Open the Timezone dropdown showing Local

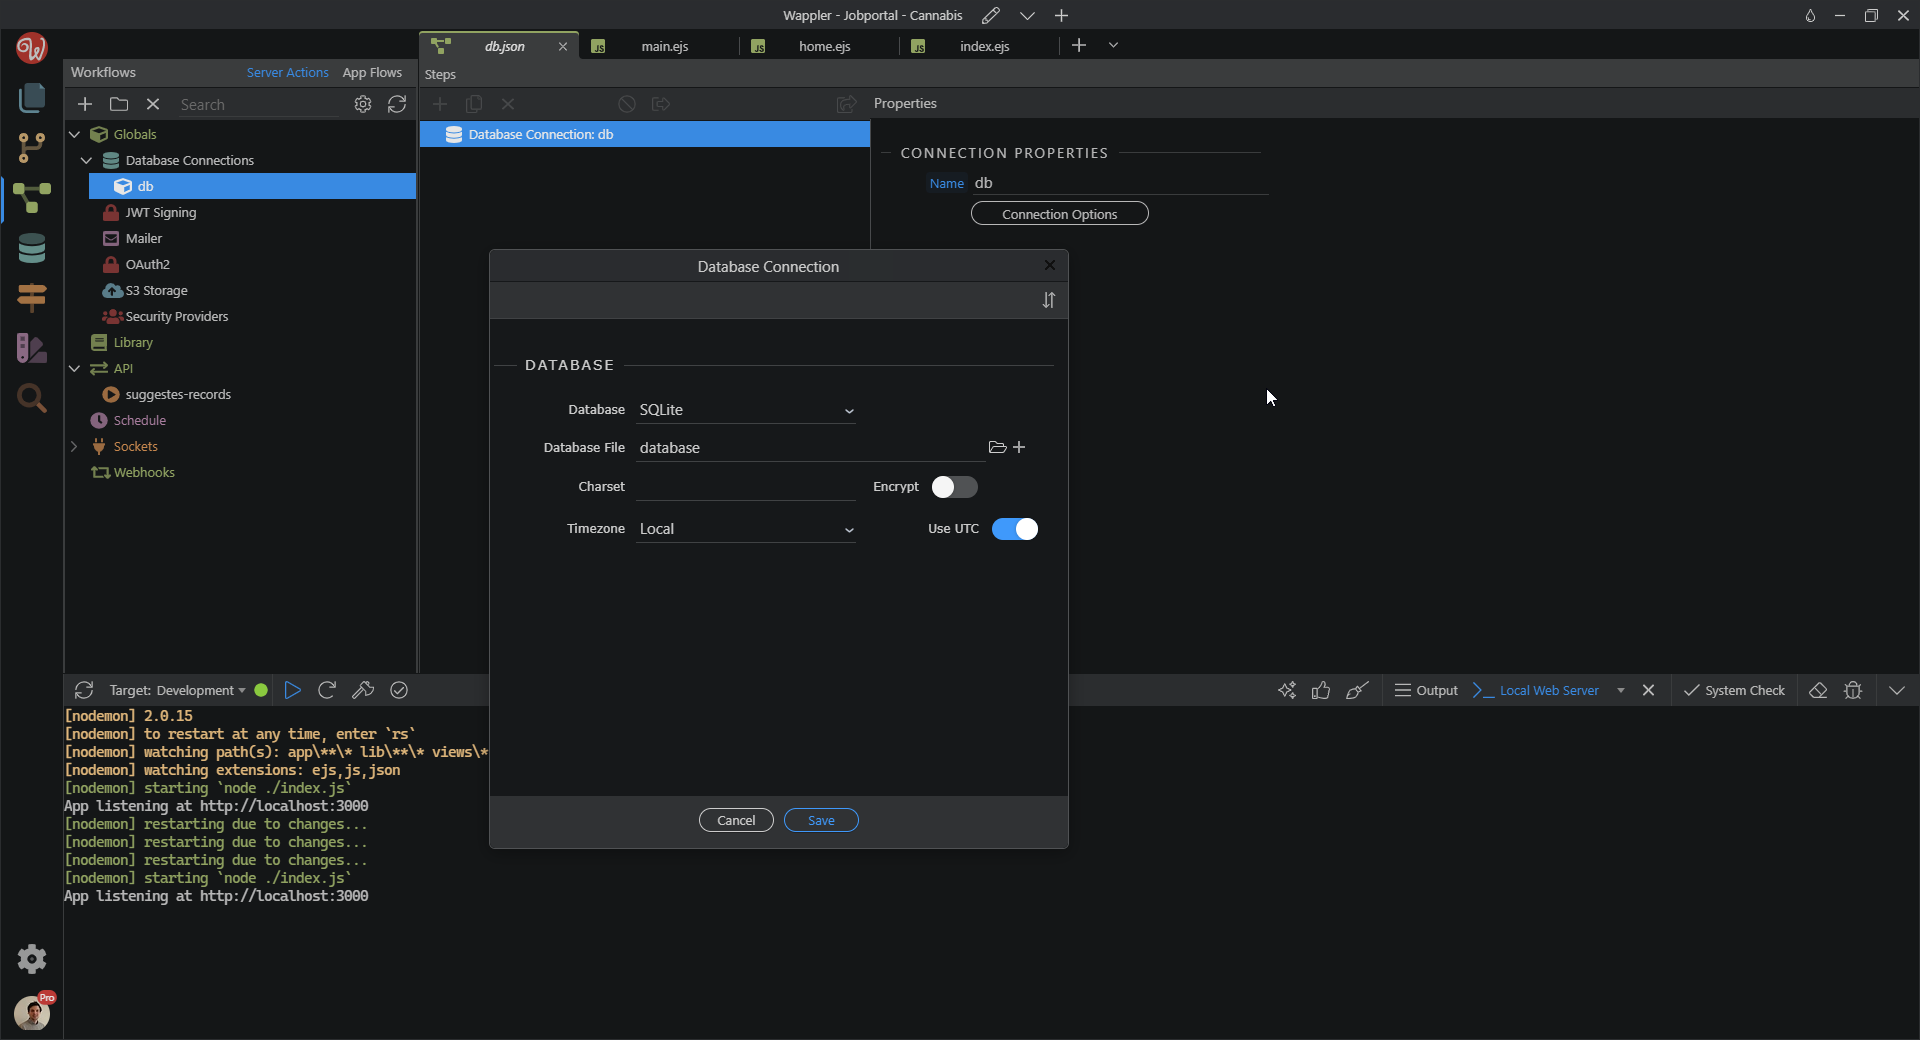coord(746,529)
